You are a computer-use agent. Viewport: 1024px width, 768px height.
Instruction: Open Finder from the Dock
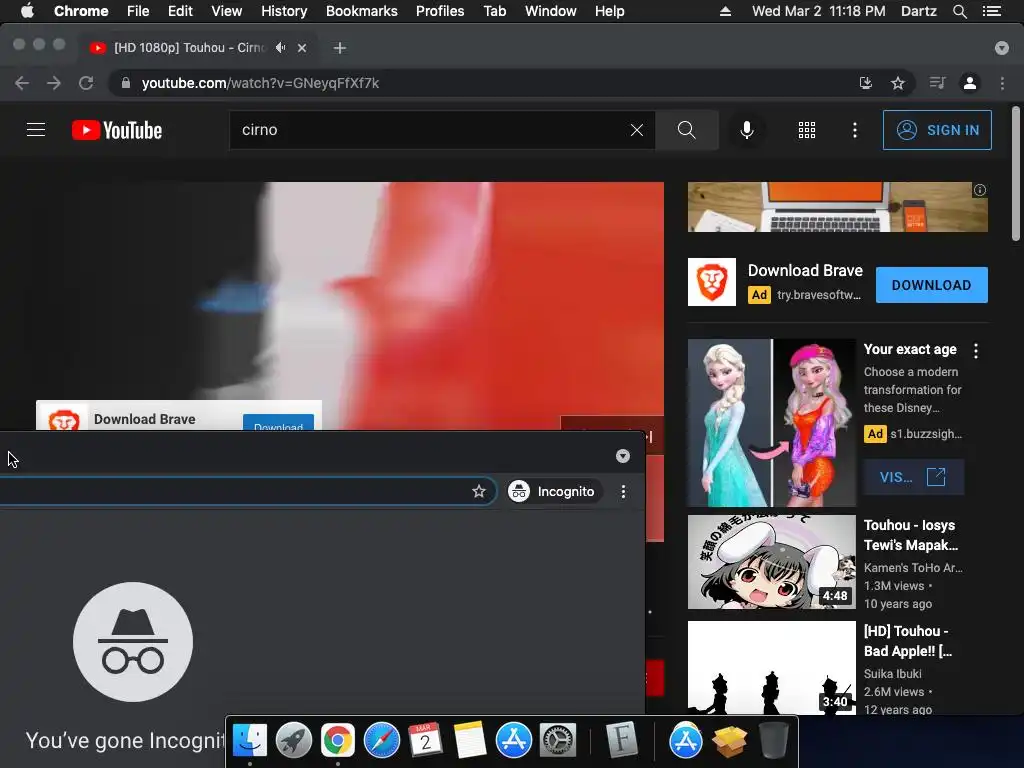[249, 740]
